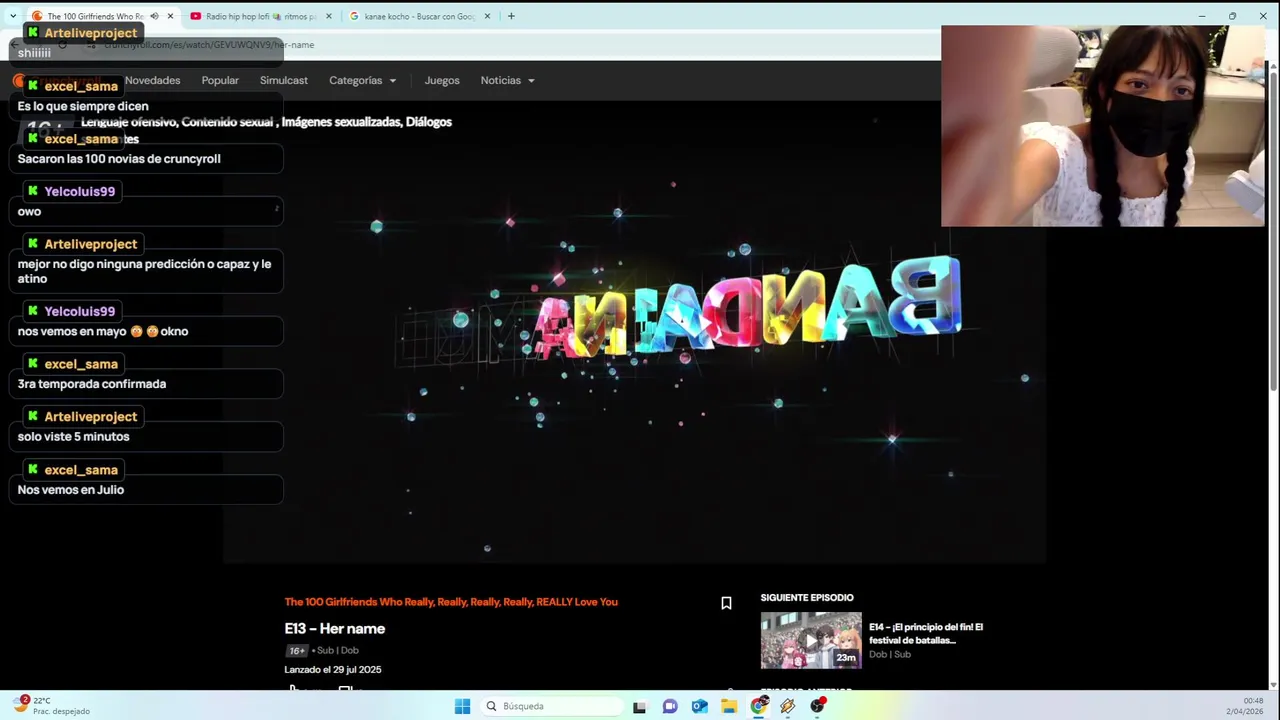The image size is (1280, 720).
Task: Click chat message "3ra temporada confirmada"
Action: pos(92,383)
